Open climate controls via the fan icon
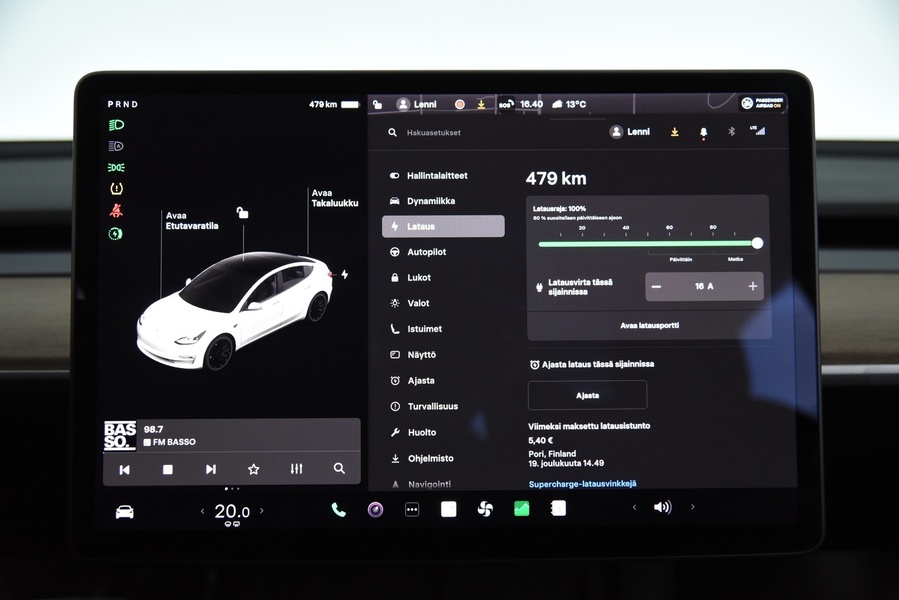Screen dimensions: 899x600 (x=486, y=508)
